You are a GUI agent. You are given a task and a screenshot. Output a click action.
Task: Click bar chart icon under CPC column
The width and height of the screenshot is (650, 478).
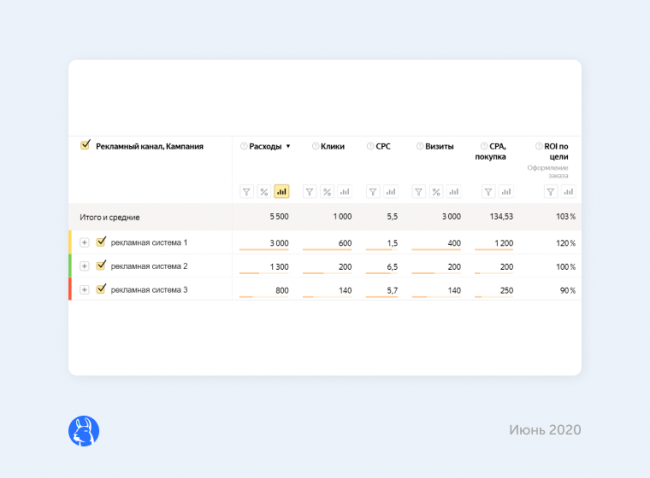pyautogui.click(x=390, y=192)
